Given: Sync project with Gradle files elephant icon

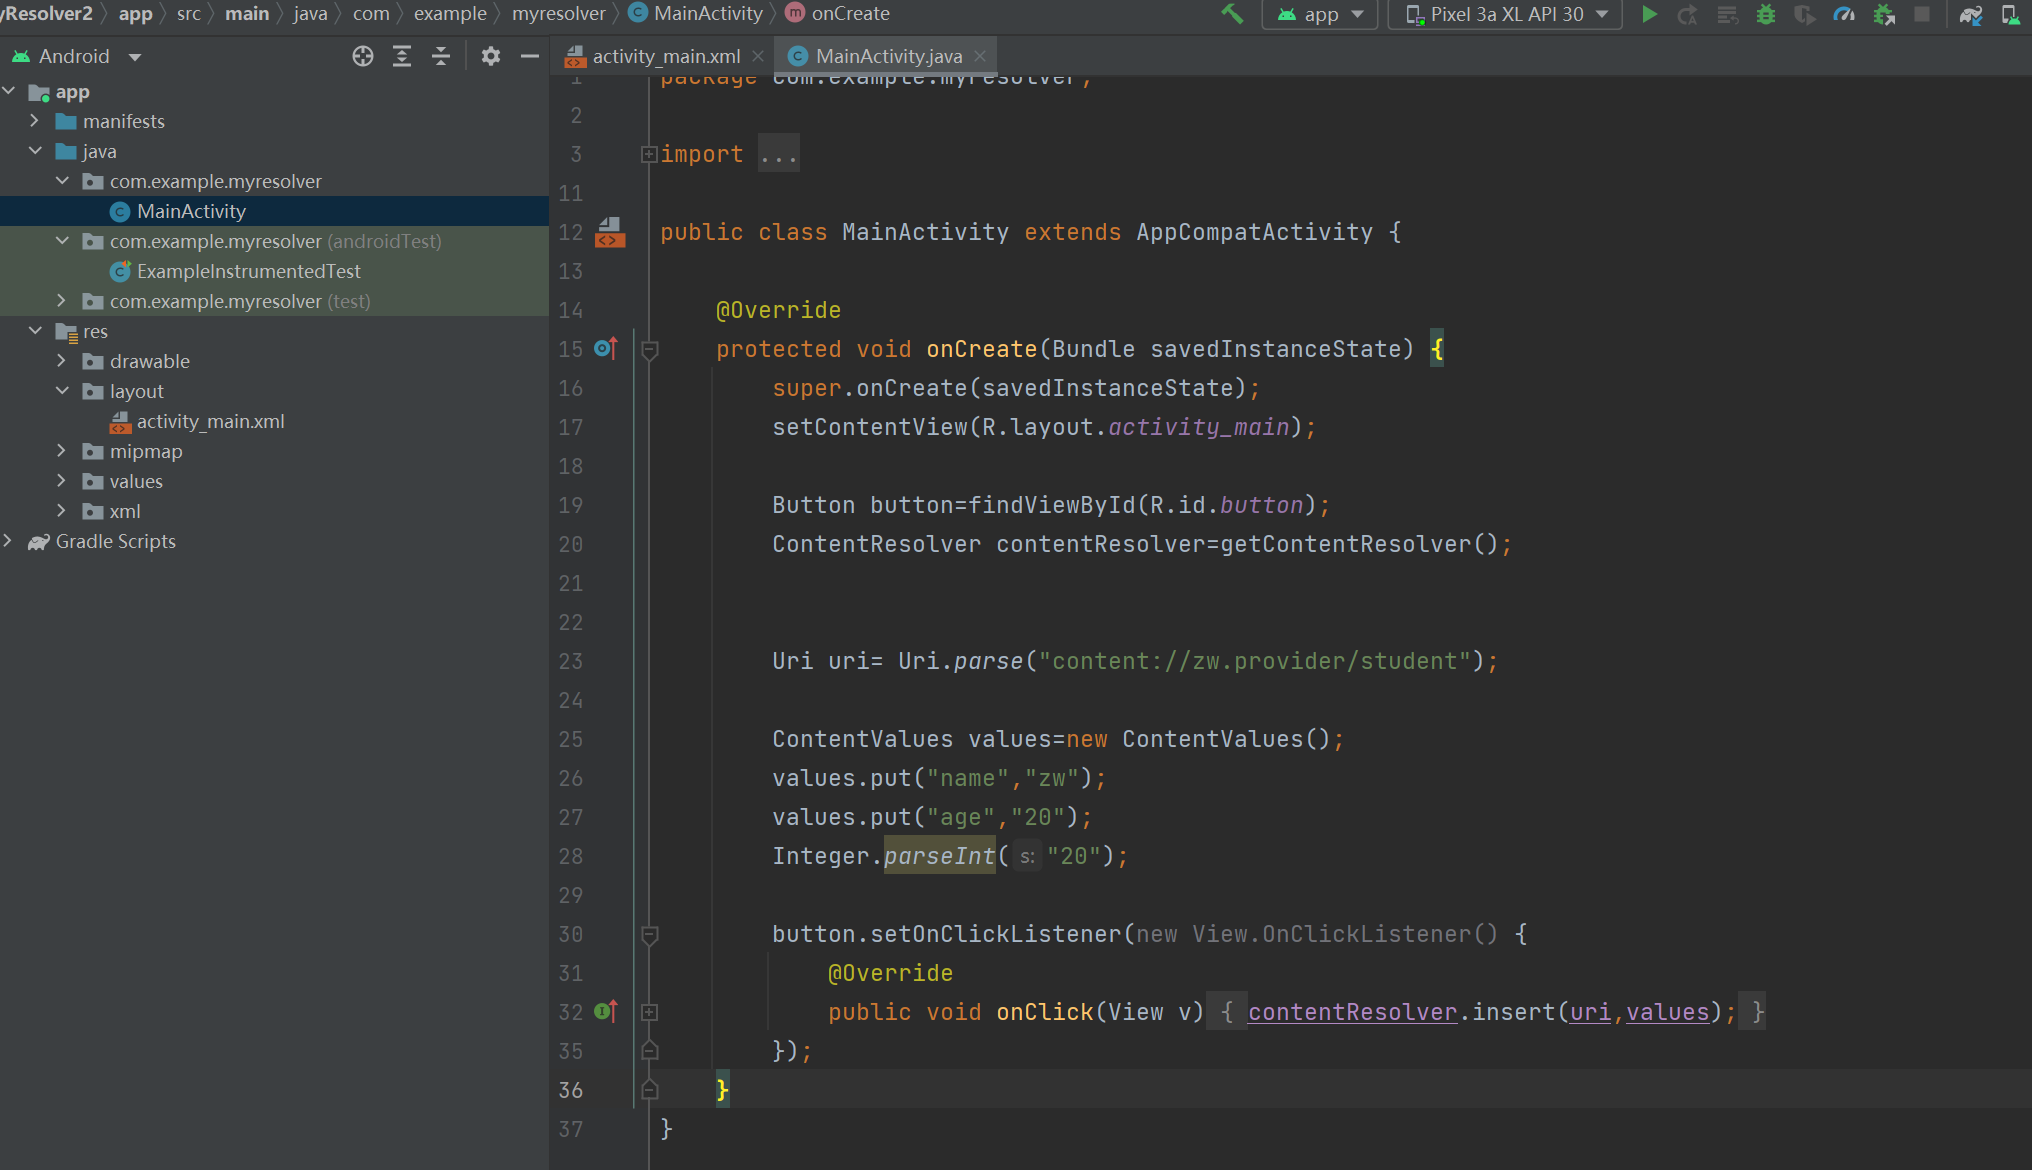Looking at the screenshot, I should click(x=1971, y=14).
